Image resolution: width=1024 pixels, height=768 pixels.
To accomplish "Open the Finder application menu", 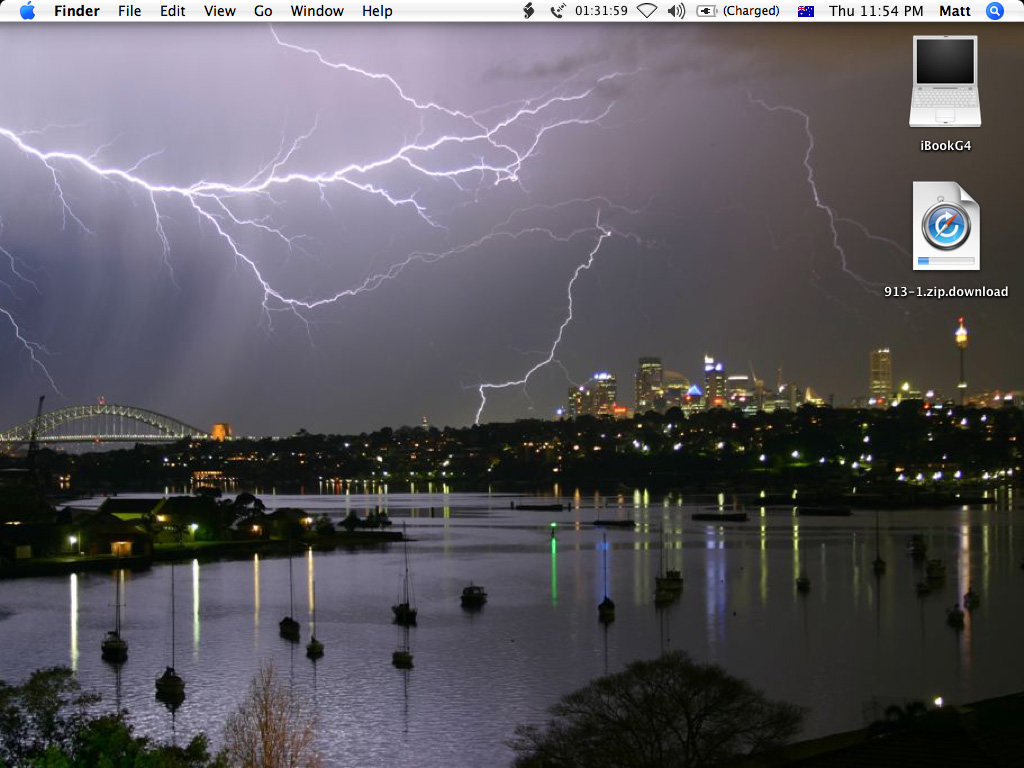I will click(x=76, y=11).
